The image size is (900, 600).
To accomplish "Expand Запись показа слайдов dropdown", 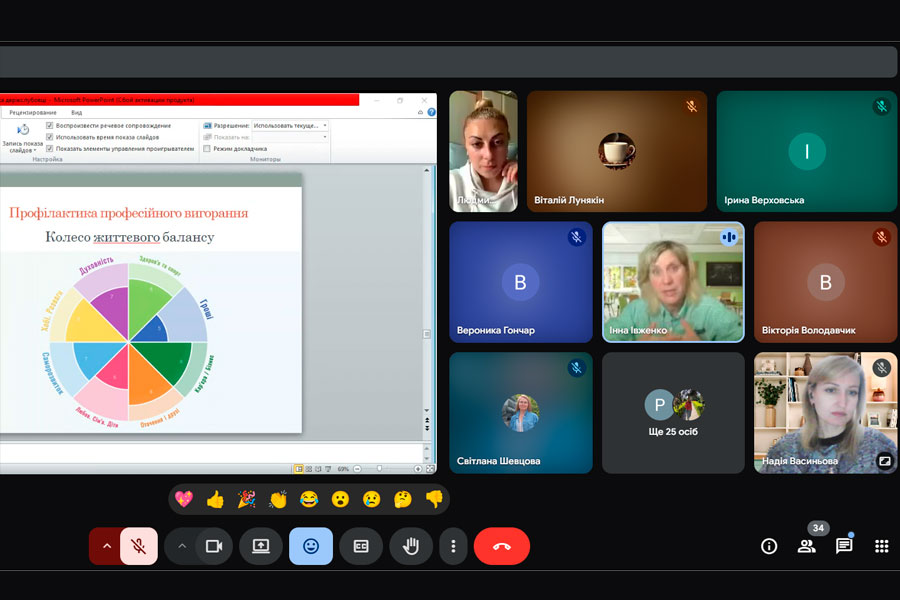I will tap(22, 138).
